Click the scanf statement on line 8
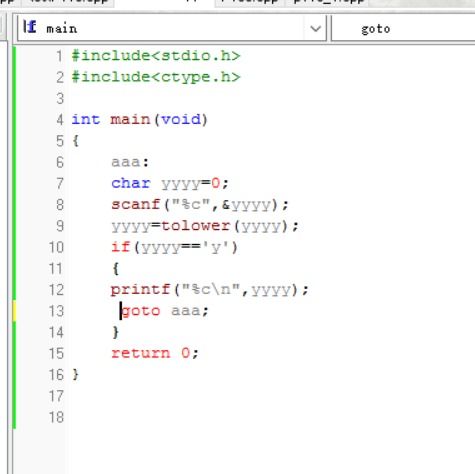Viewport: 475px width, 474px height. [200, 205]
